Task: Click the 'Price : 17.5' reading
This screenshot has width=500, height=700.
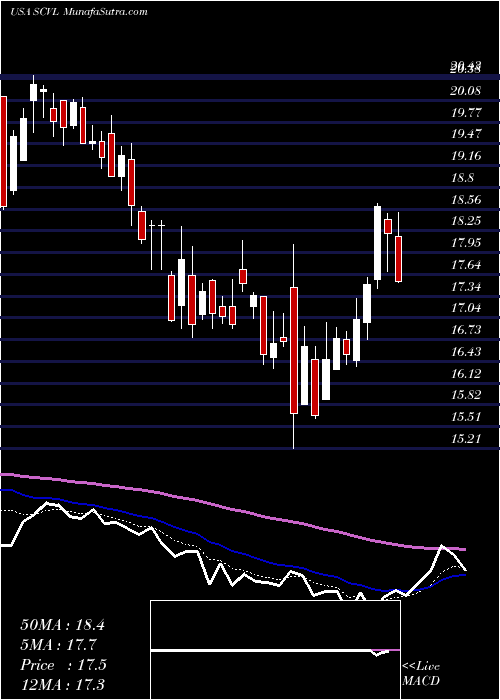Action: (63, 665)
